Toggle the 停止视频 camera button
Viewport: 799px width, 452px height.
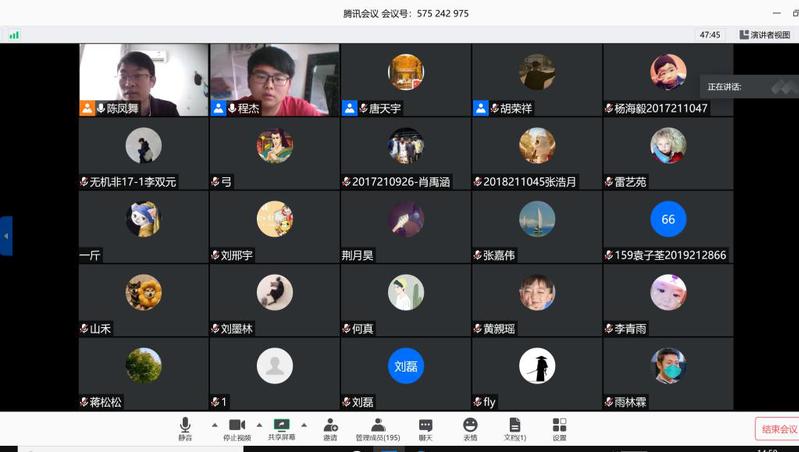(x=236, y=429)
